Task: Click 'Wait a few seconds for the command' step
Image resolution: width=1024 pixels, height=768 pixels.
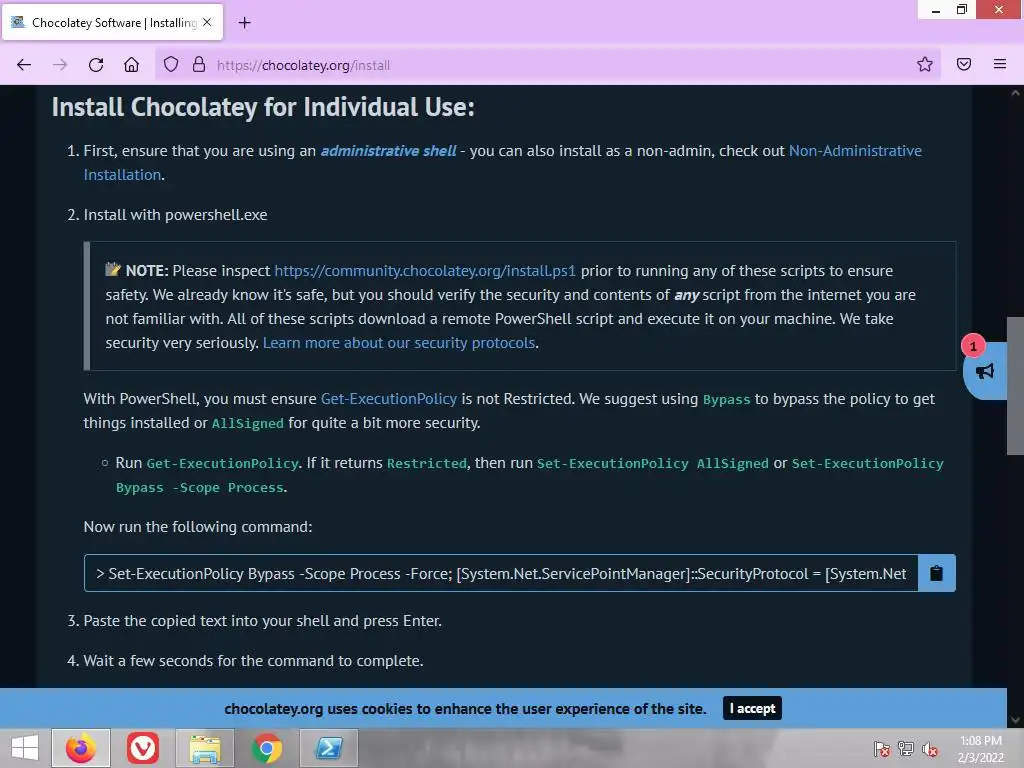Action: click(253, 661)
